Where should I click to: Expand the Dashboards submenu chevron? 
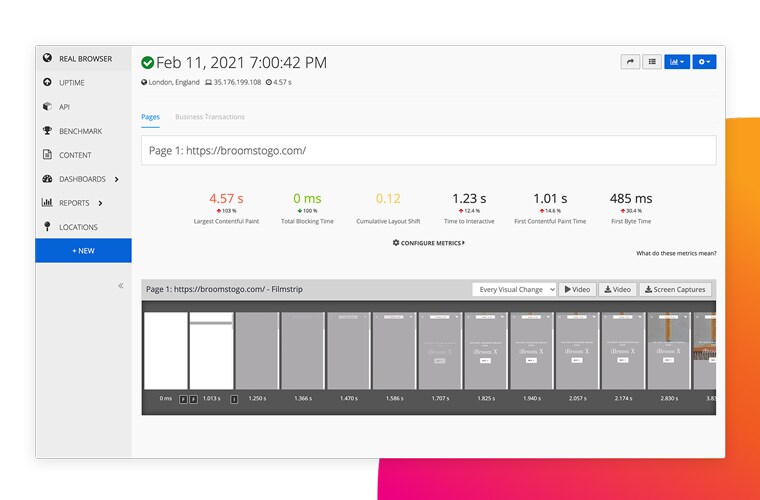116,179
